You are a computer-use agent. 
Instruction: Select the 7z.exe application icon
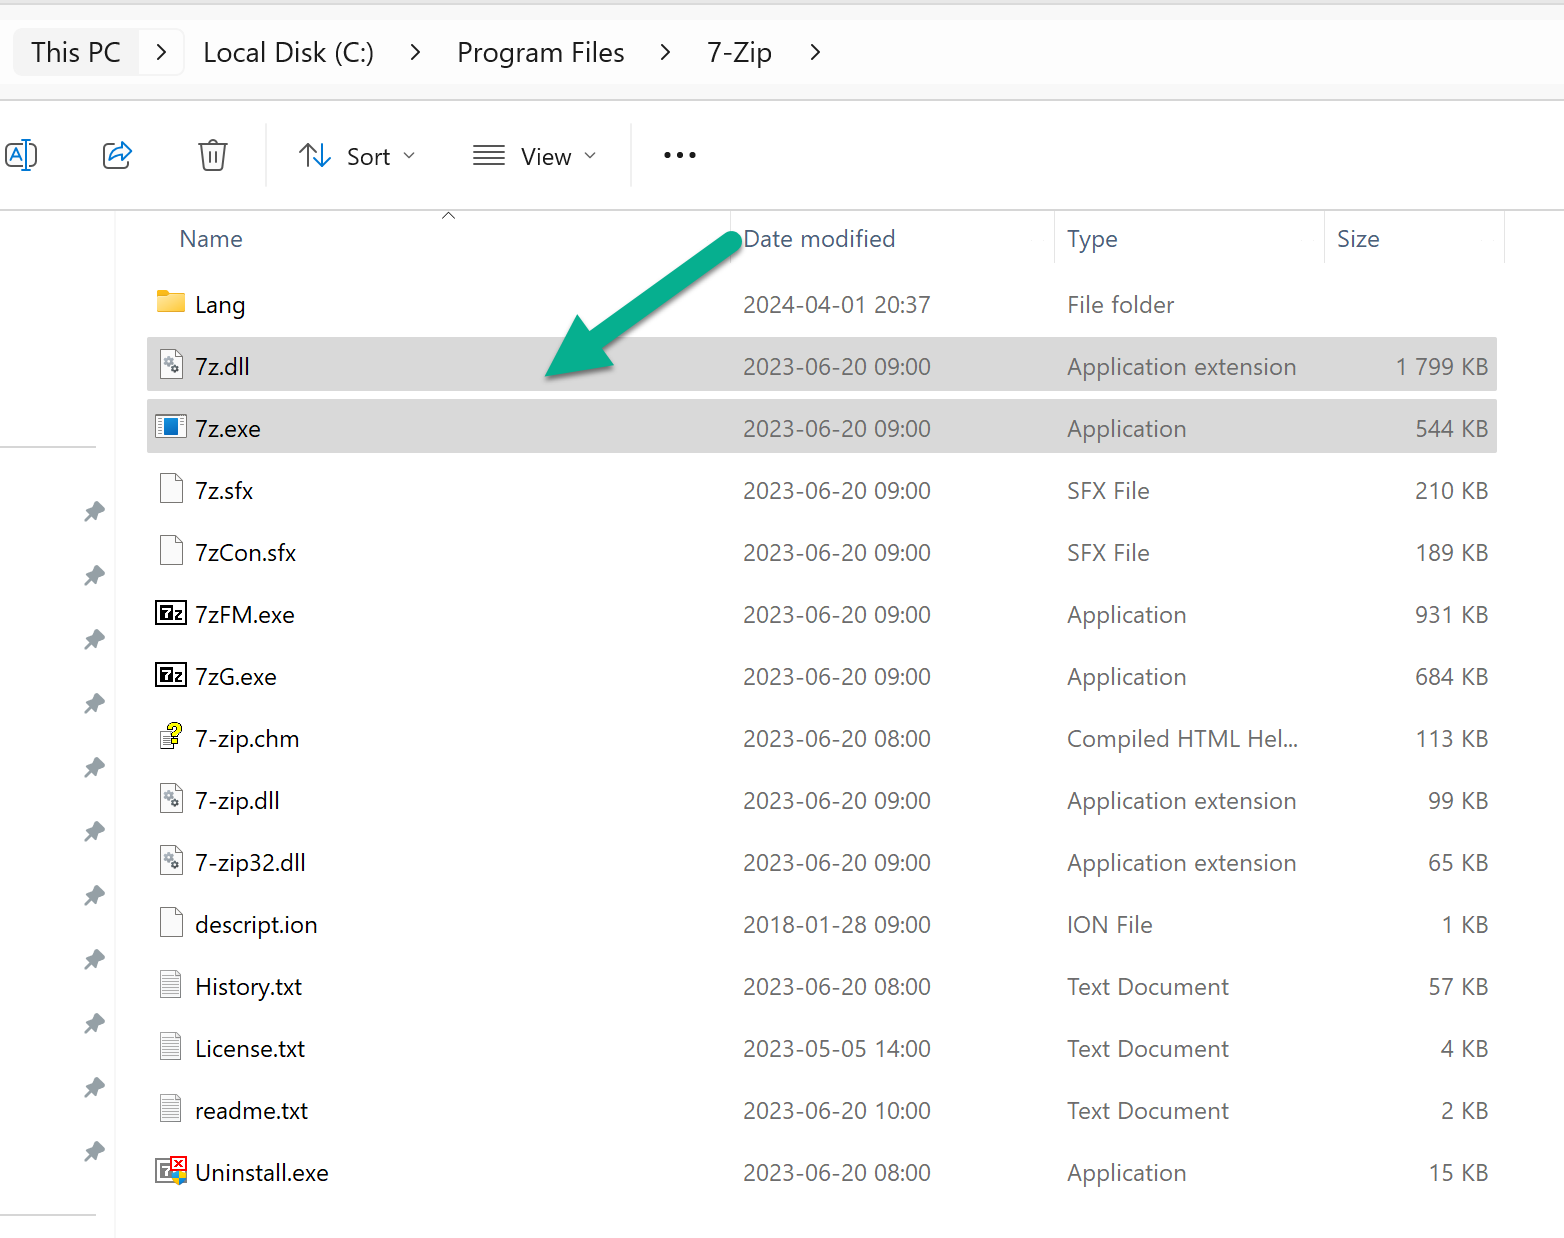(171, 427)
